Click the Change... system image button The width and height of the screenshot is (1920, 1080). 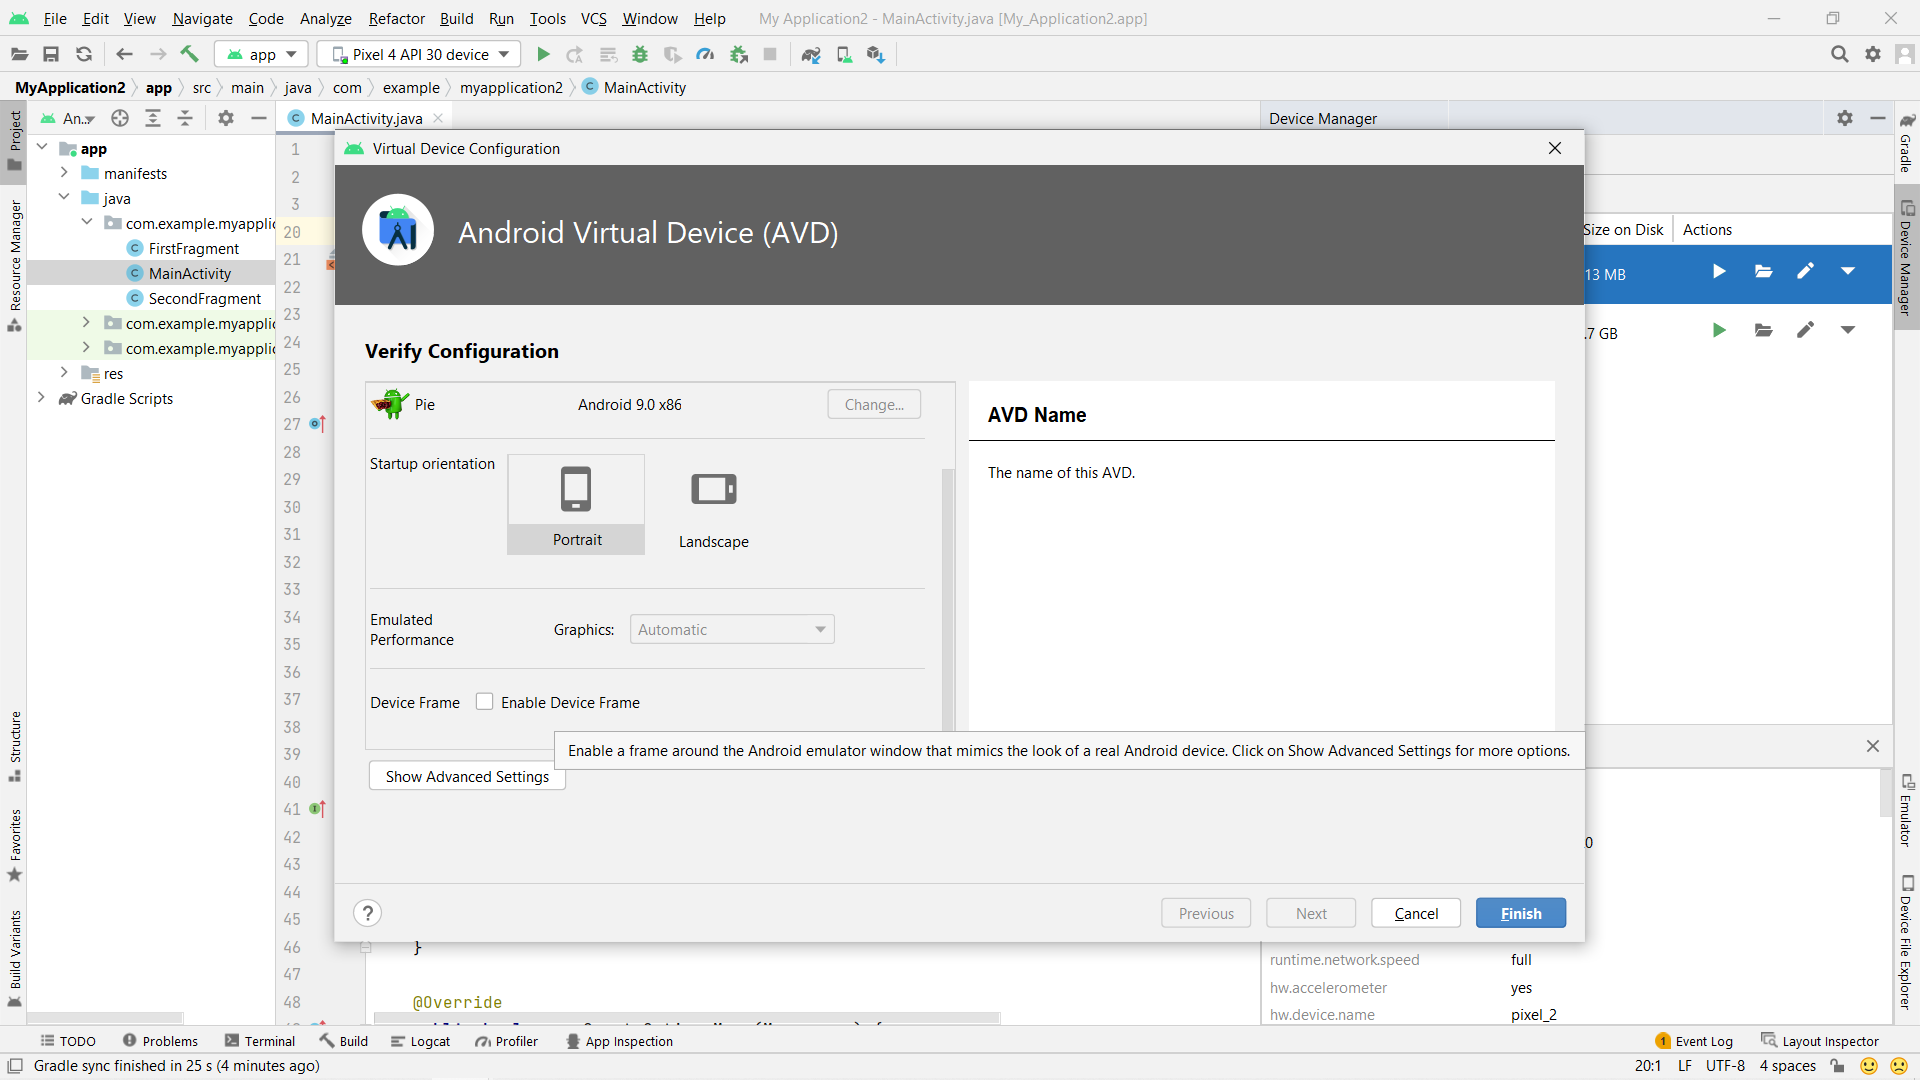point(874,404)
